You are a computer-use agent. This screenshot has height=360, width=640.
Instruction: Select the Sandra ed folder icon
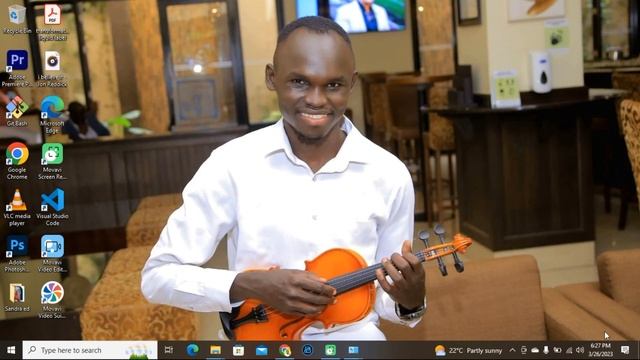click(x=17, y=297)
